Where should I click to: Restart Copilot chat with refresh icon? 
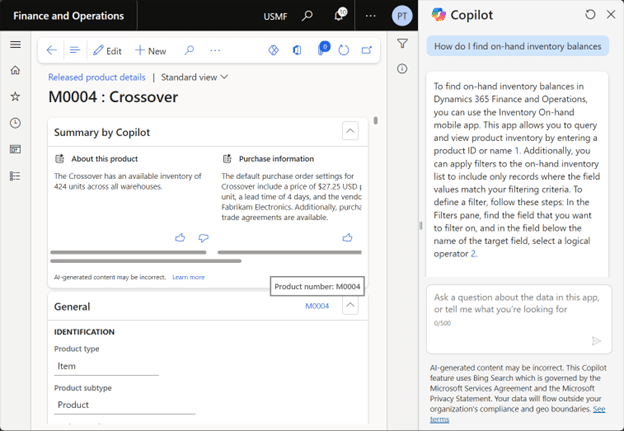590,15
